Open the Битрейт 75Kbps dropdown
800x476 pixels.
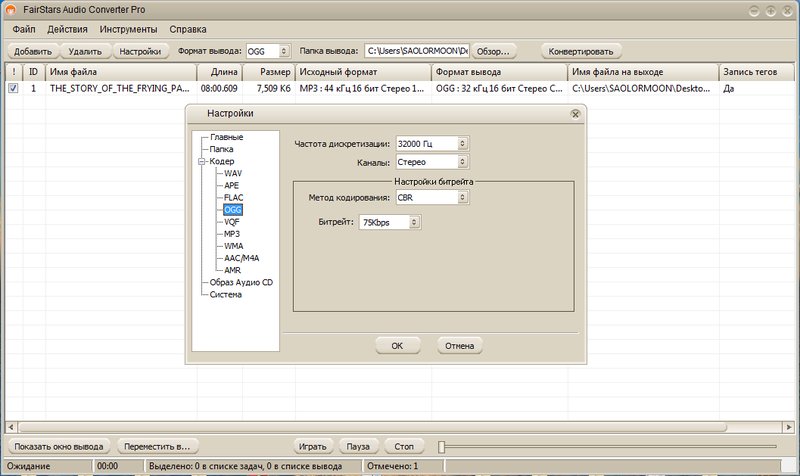point(414,222)
